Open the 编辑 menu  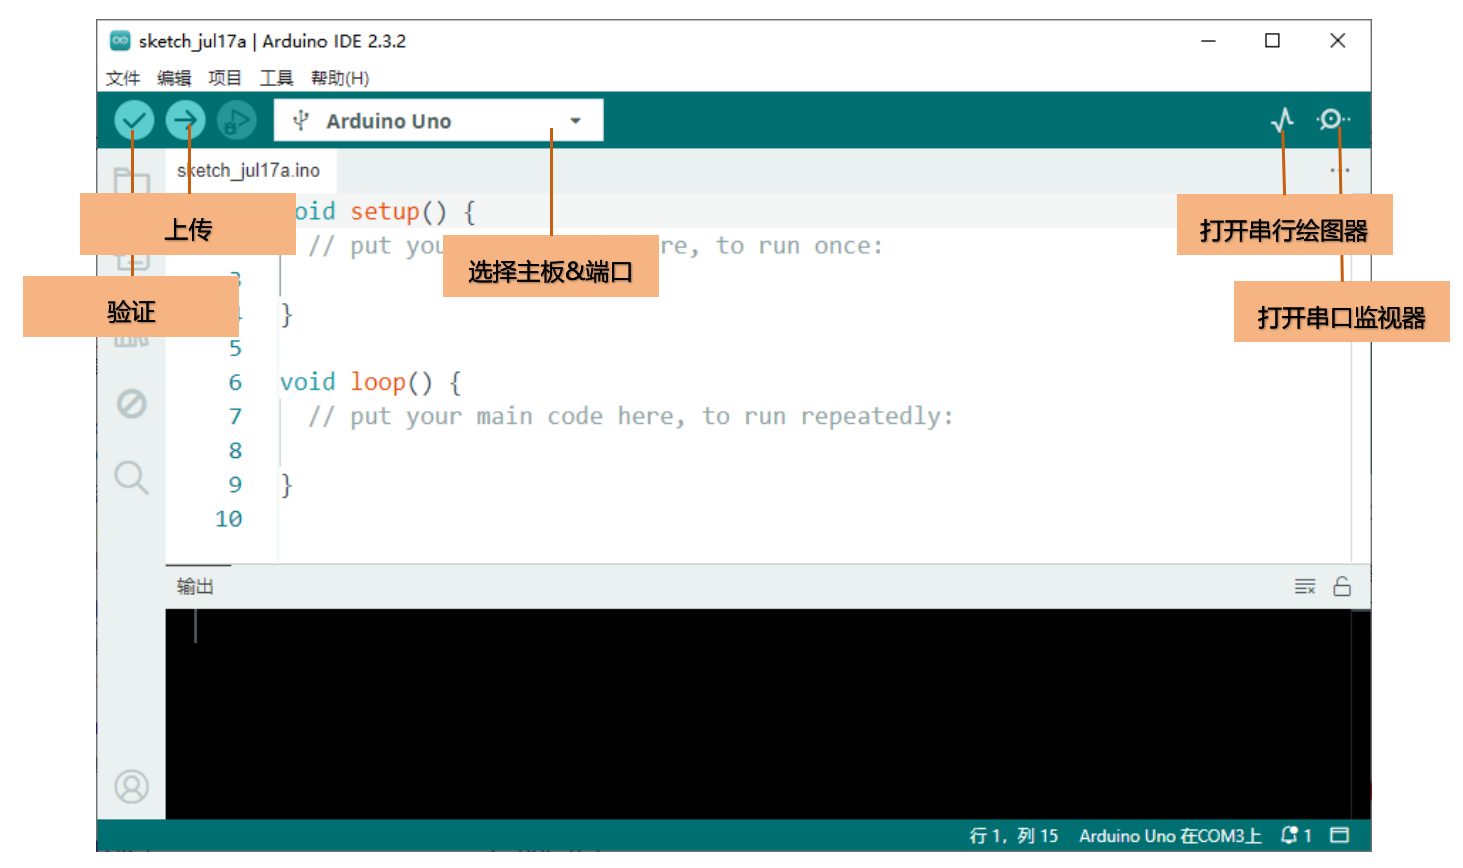(174, 78)
